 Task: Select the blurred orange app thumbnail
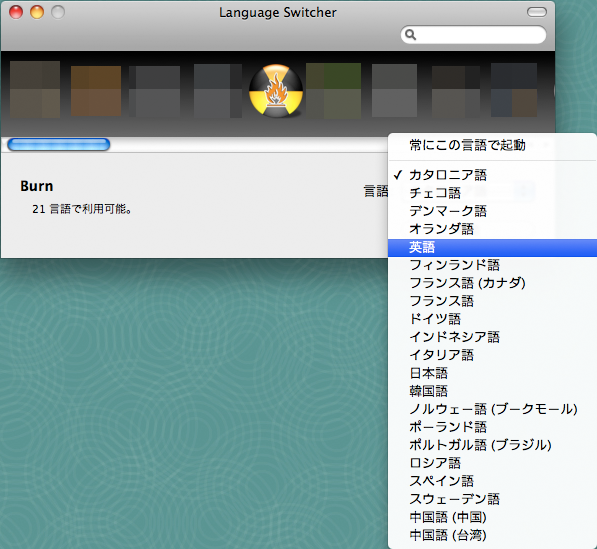click(96, 91)
